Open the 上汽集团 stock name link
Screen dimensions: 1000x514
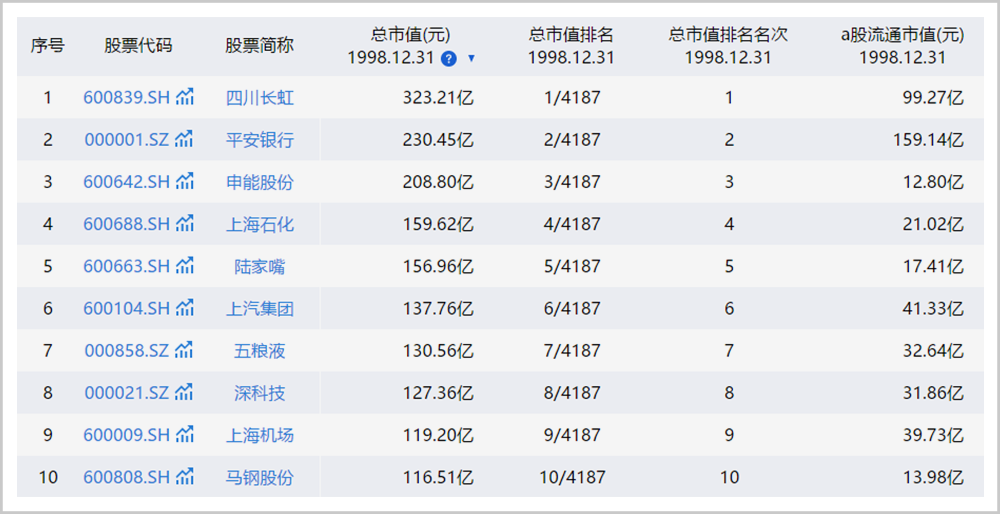pos(260,308)
